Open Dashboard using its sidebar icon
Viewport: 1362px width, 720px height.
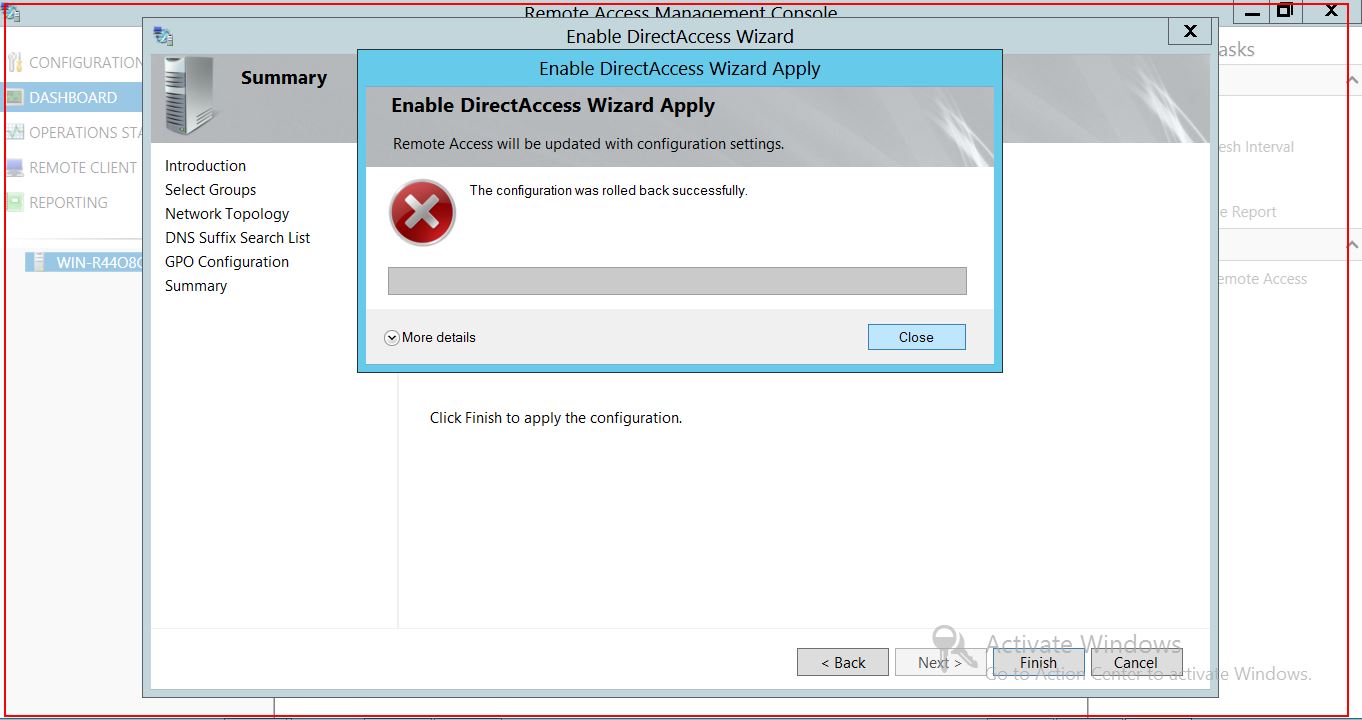[x=14, y=97]
